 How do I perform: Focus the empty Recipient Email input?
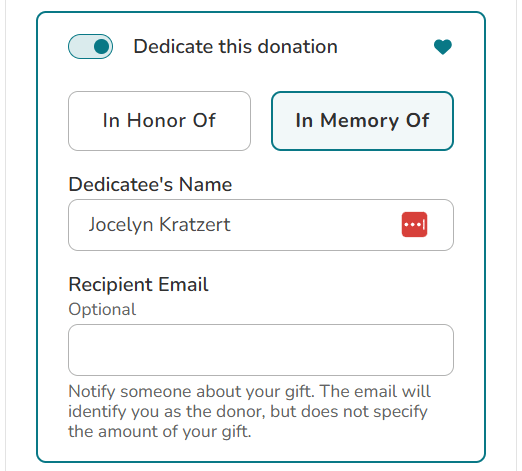261,350
